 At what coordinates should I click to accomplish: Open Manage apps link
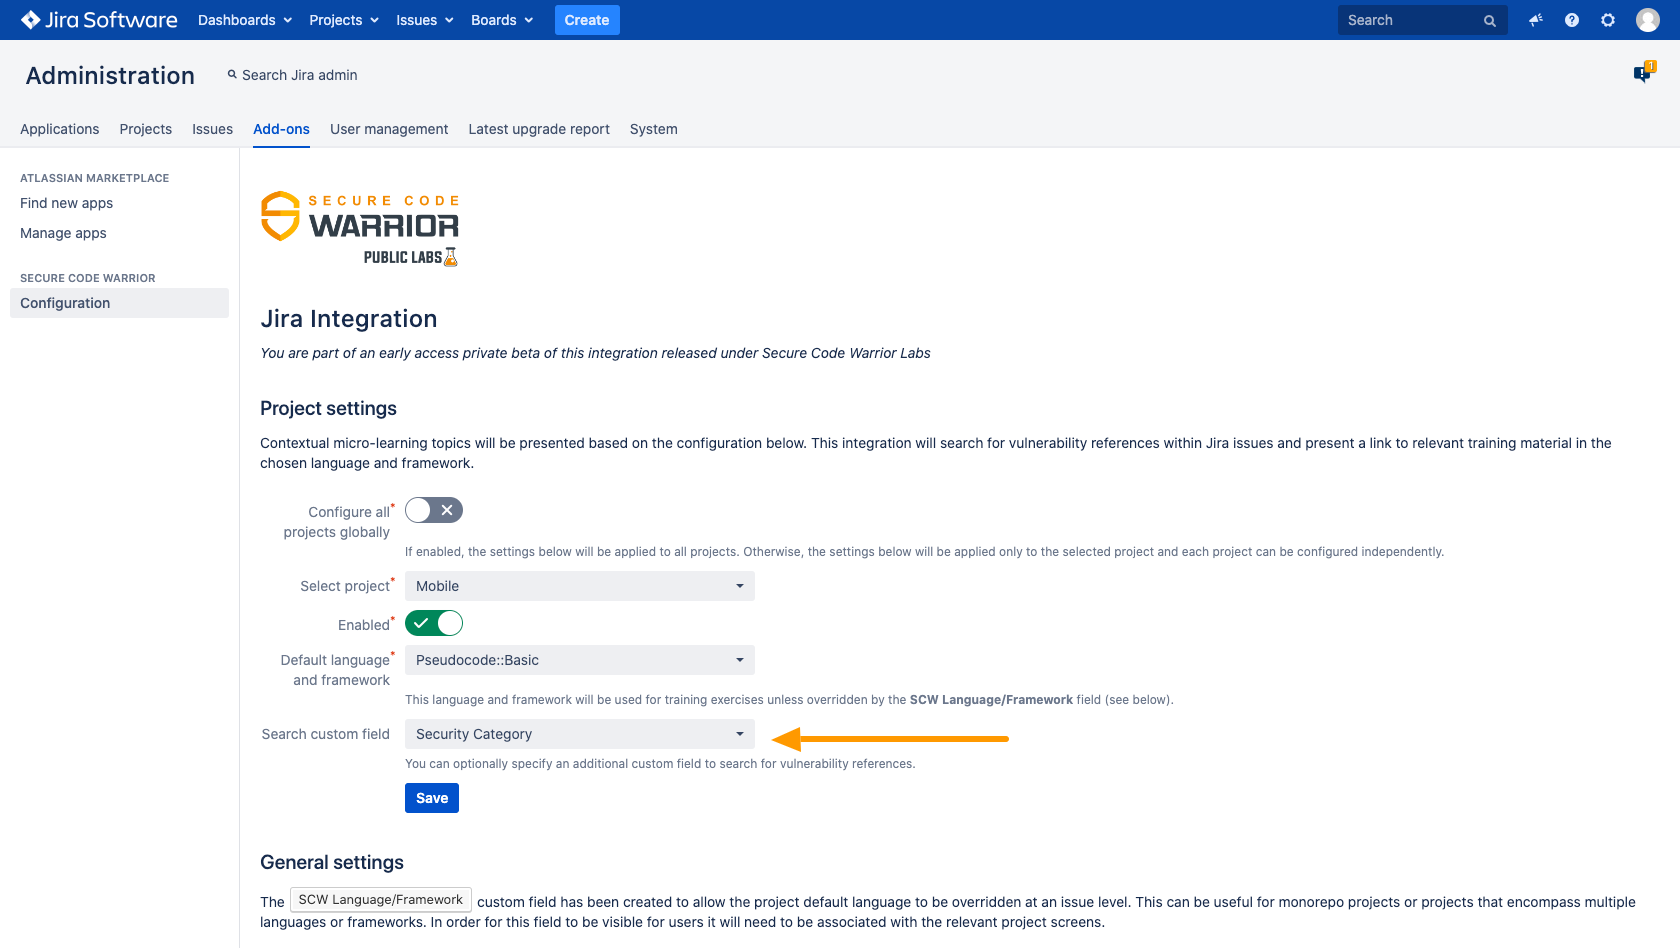(x=63, y=233)
